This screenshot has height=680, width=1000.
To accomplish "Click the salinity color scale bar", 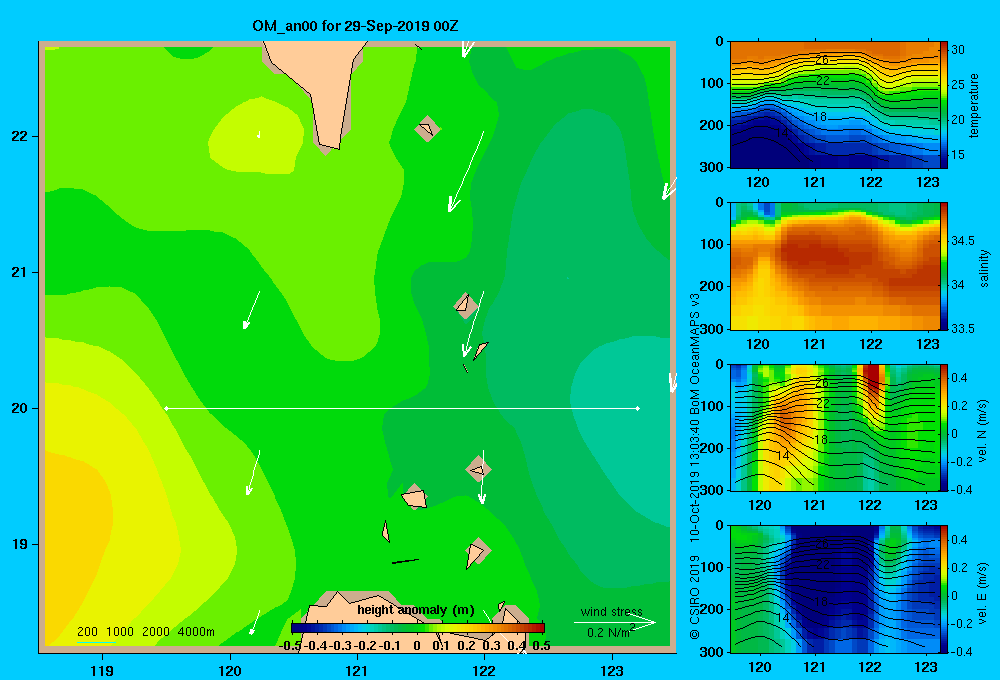I will tap(944, 266).
